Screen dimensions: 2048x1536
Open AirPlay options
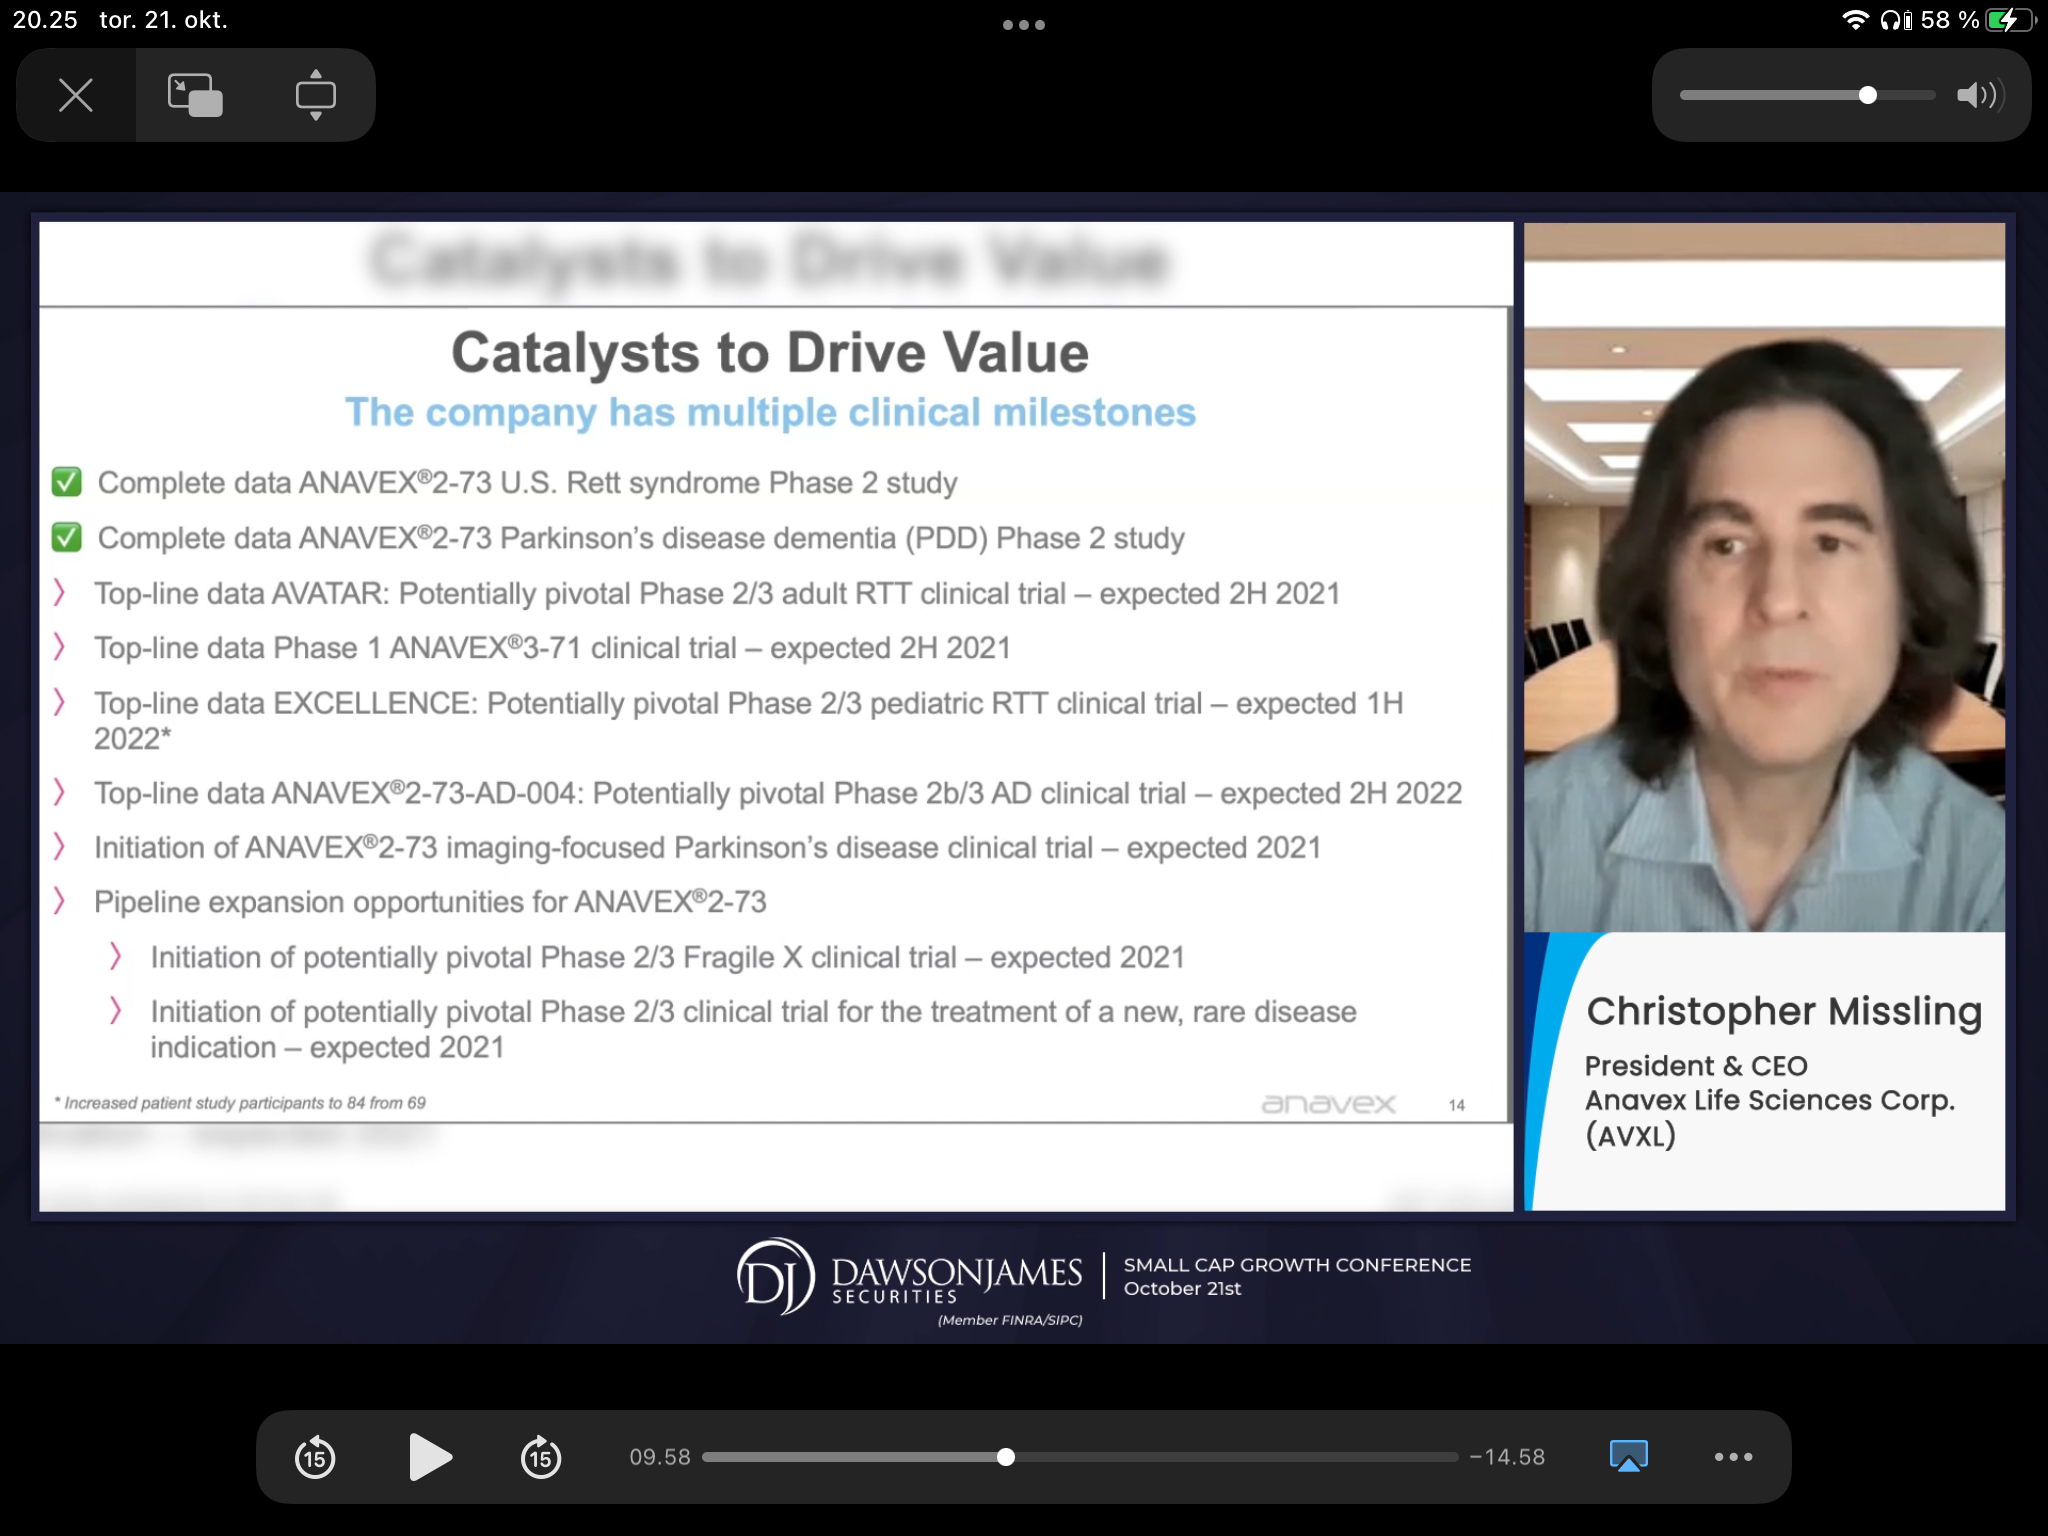pyautogui.click(x=1628, y=1456)
